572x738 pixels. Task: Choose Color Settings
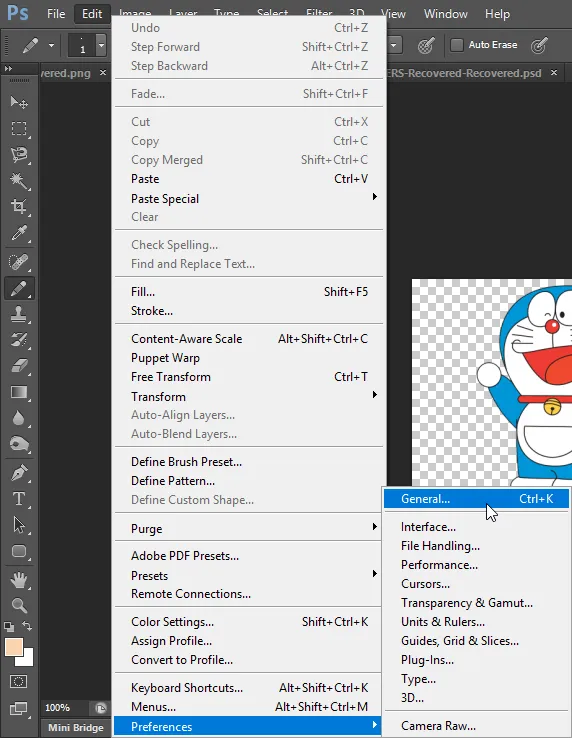[249, 622]
